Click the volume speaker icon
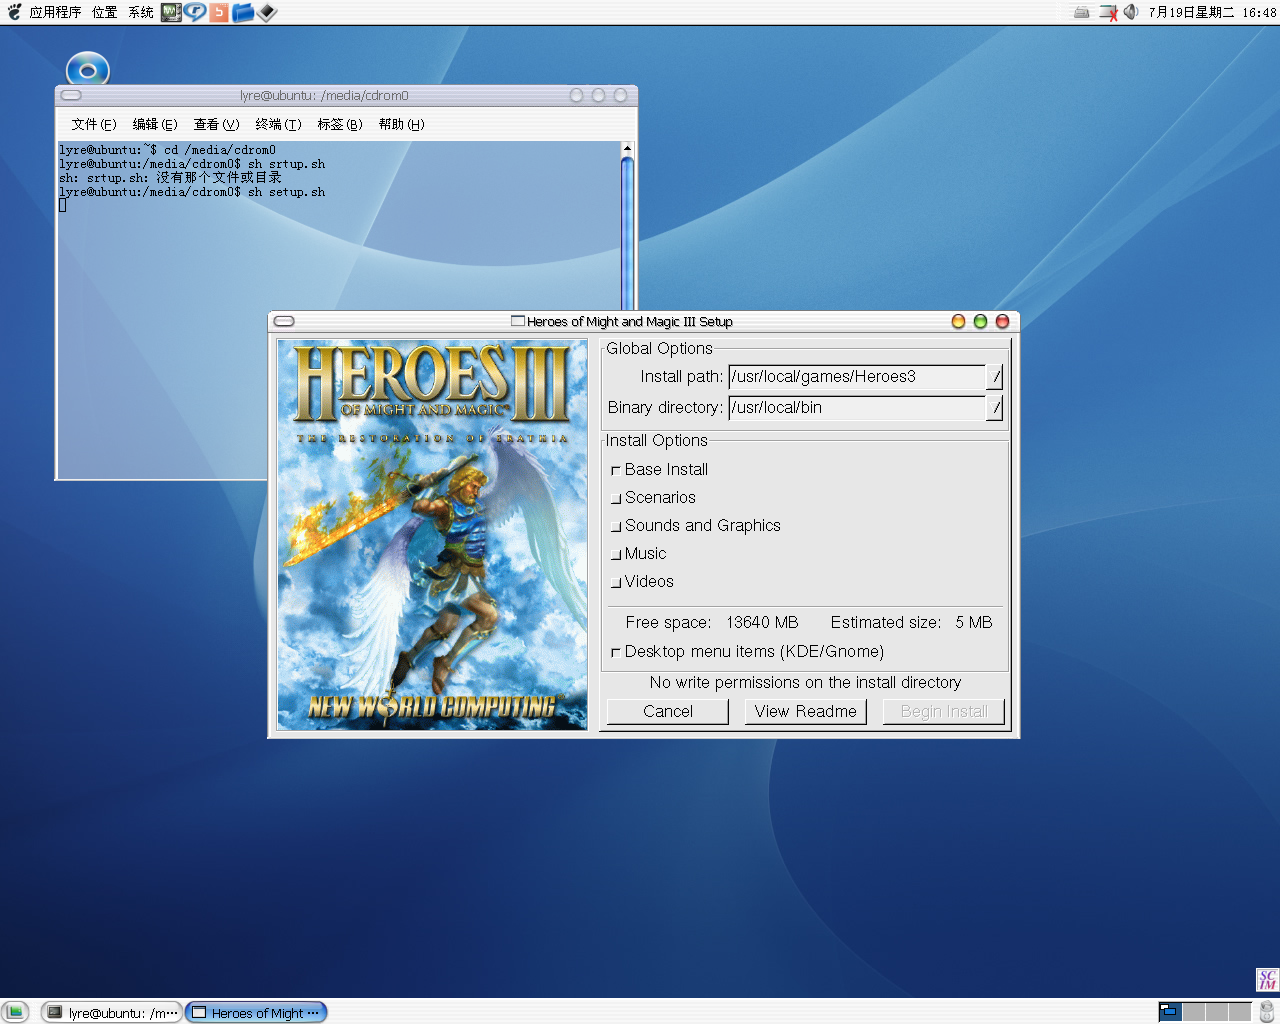 1131,12
